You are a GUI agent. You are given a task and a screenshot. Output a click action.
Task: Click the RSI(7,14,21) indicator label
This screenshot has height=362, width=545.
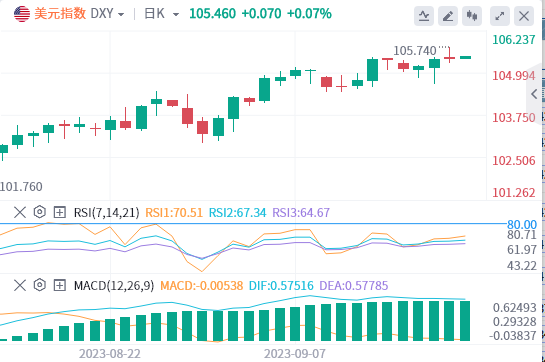pos(106,212)
